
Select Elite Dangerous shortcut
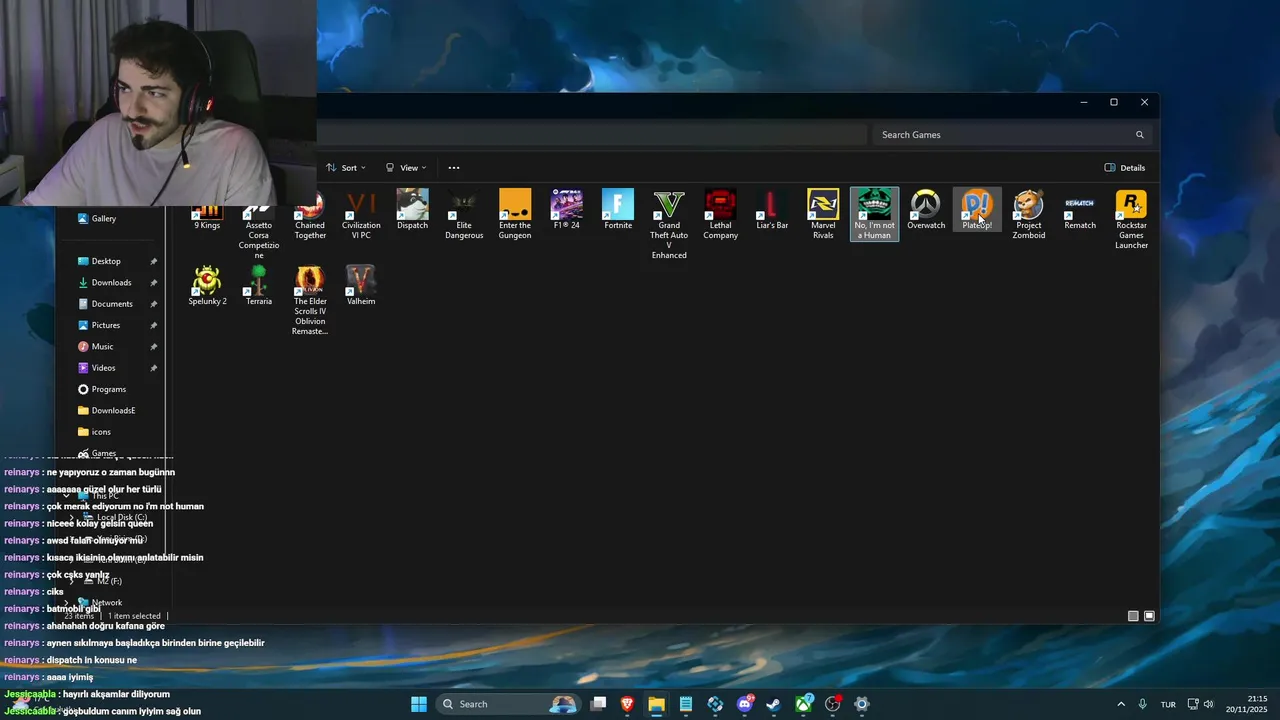point(464,215)
